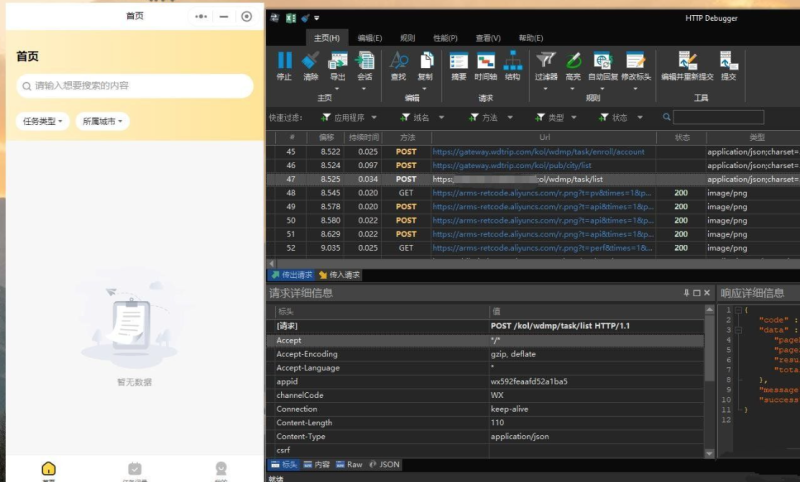Click the request list horizontal scrollbar left arrow
This screenshot has width=800, height=482.
(x=271, y=264)
